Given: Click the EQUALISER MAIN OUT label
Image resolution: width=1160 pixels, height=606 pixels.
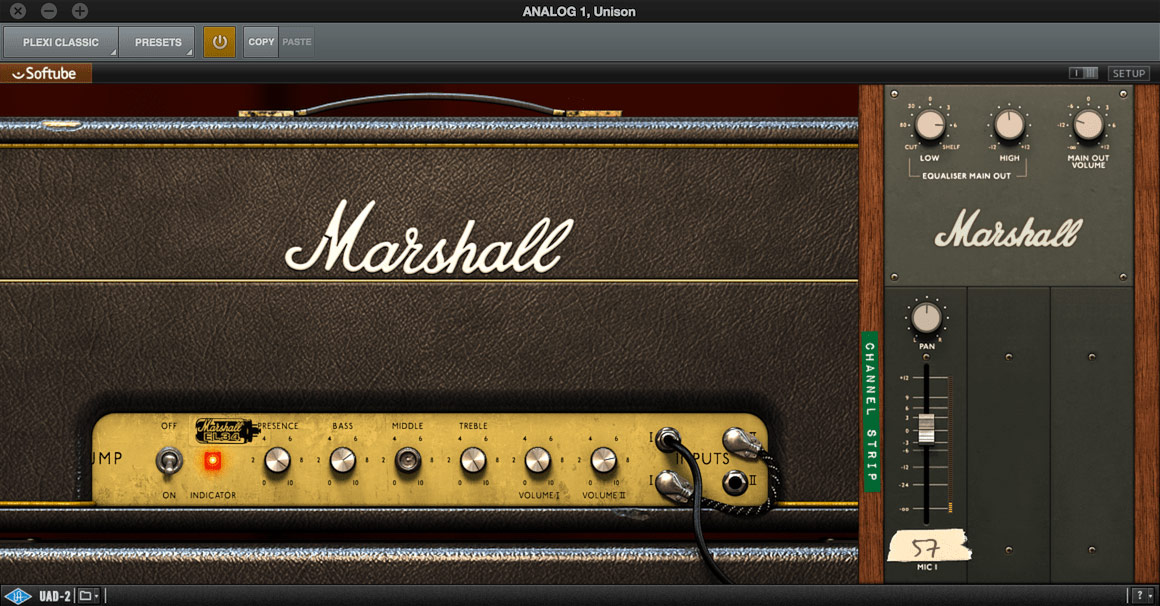Looking at the screenshot, I should (x=966, y=176).
